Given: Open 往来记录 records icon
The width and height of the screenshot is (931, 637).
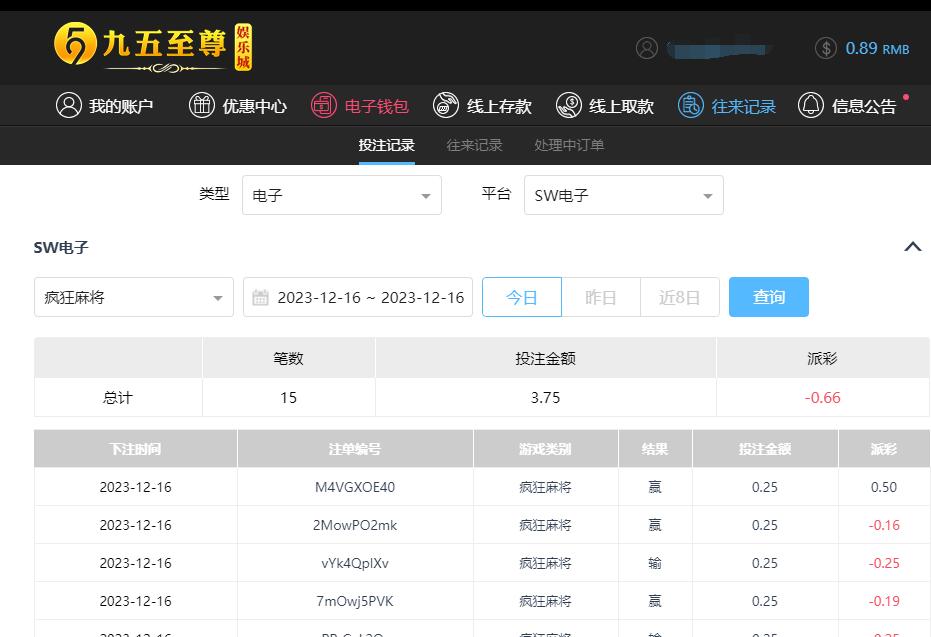Looking at the screenshot, I should [x=691, y=105].
